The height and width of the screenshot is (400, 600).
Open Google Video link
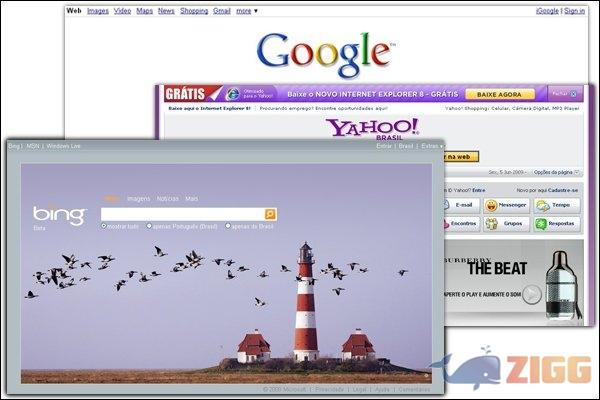pyautogui.click(x=122, y=11)
